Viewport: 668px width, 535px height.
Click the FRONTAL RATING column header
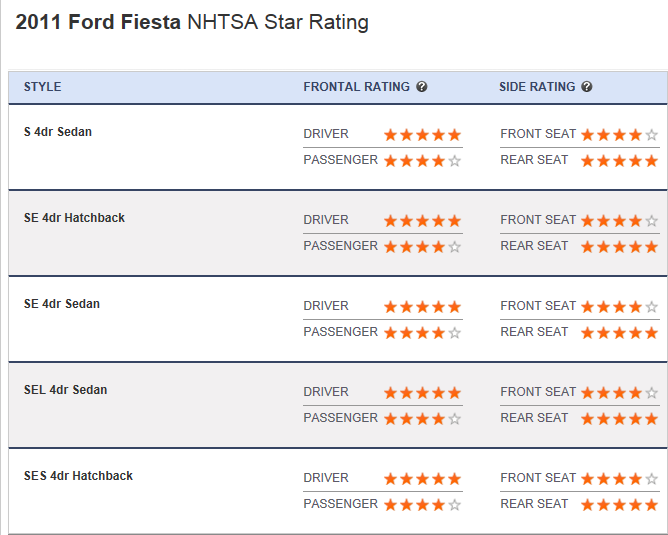(x=356, y=87)
